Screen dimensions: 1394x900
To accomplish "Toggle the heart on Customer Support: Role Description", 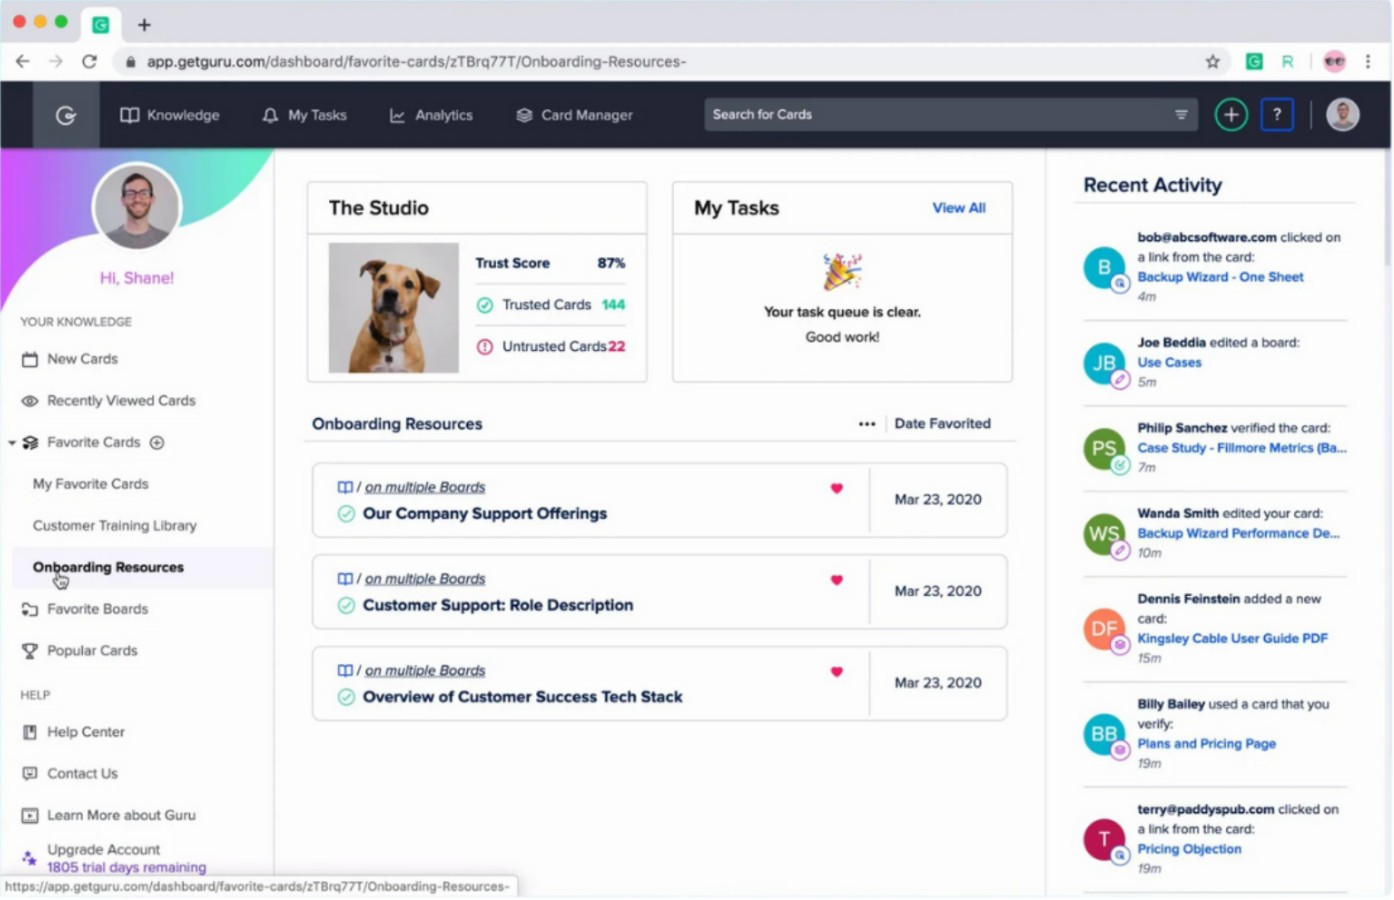I will coord(836,581).
